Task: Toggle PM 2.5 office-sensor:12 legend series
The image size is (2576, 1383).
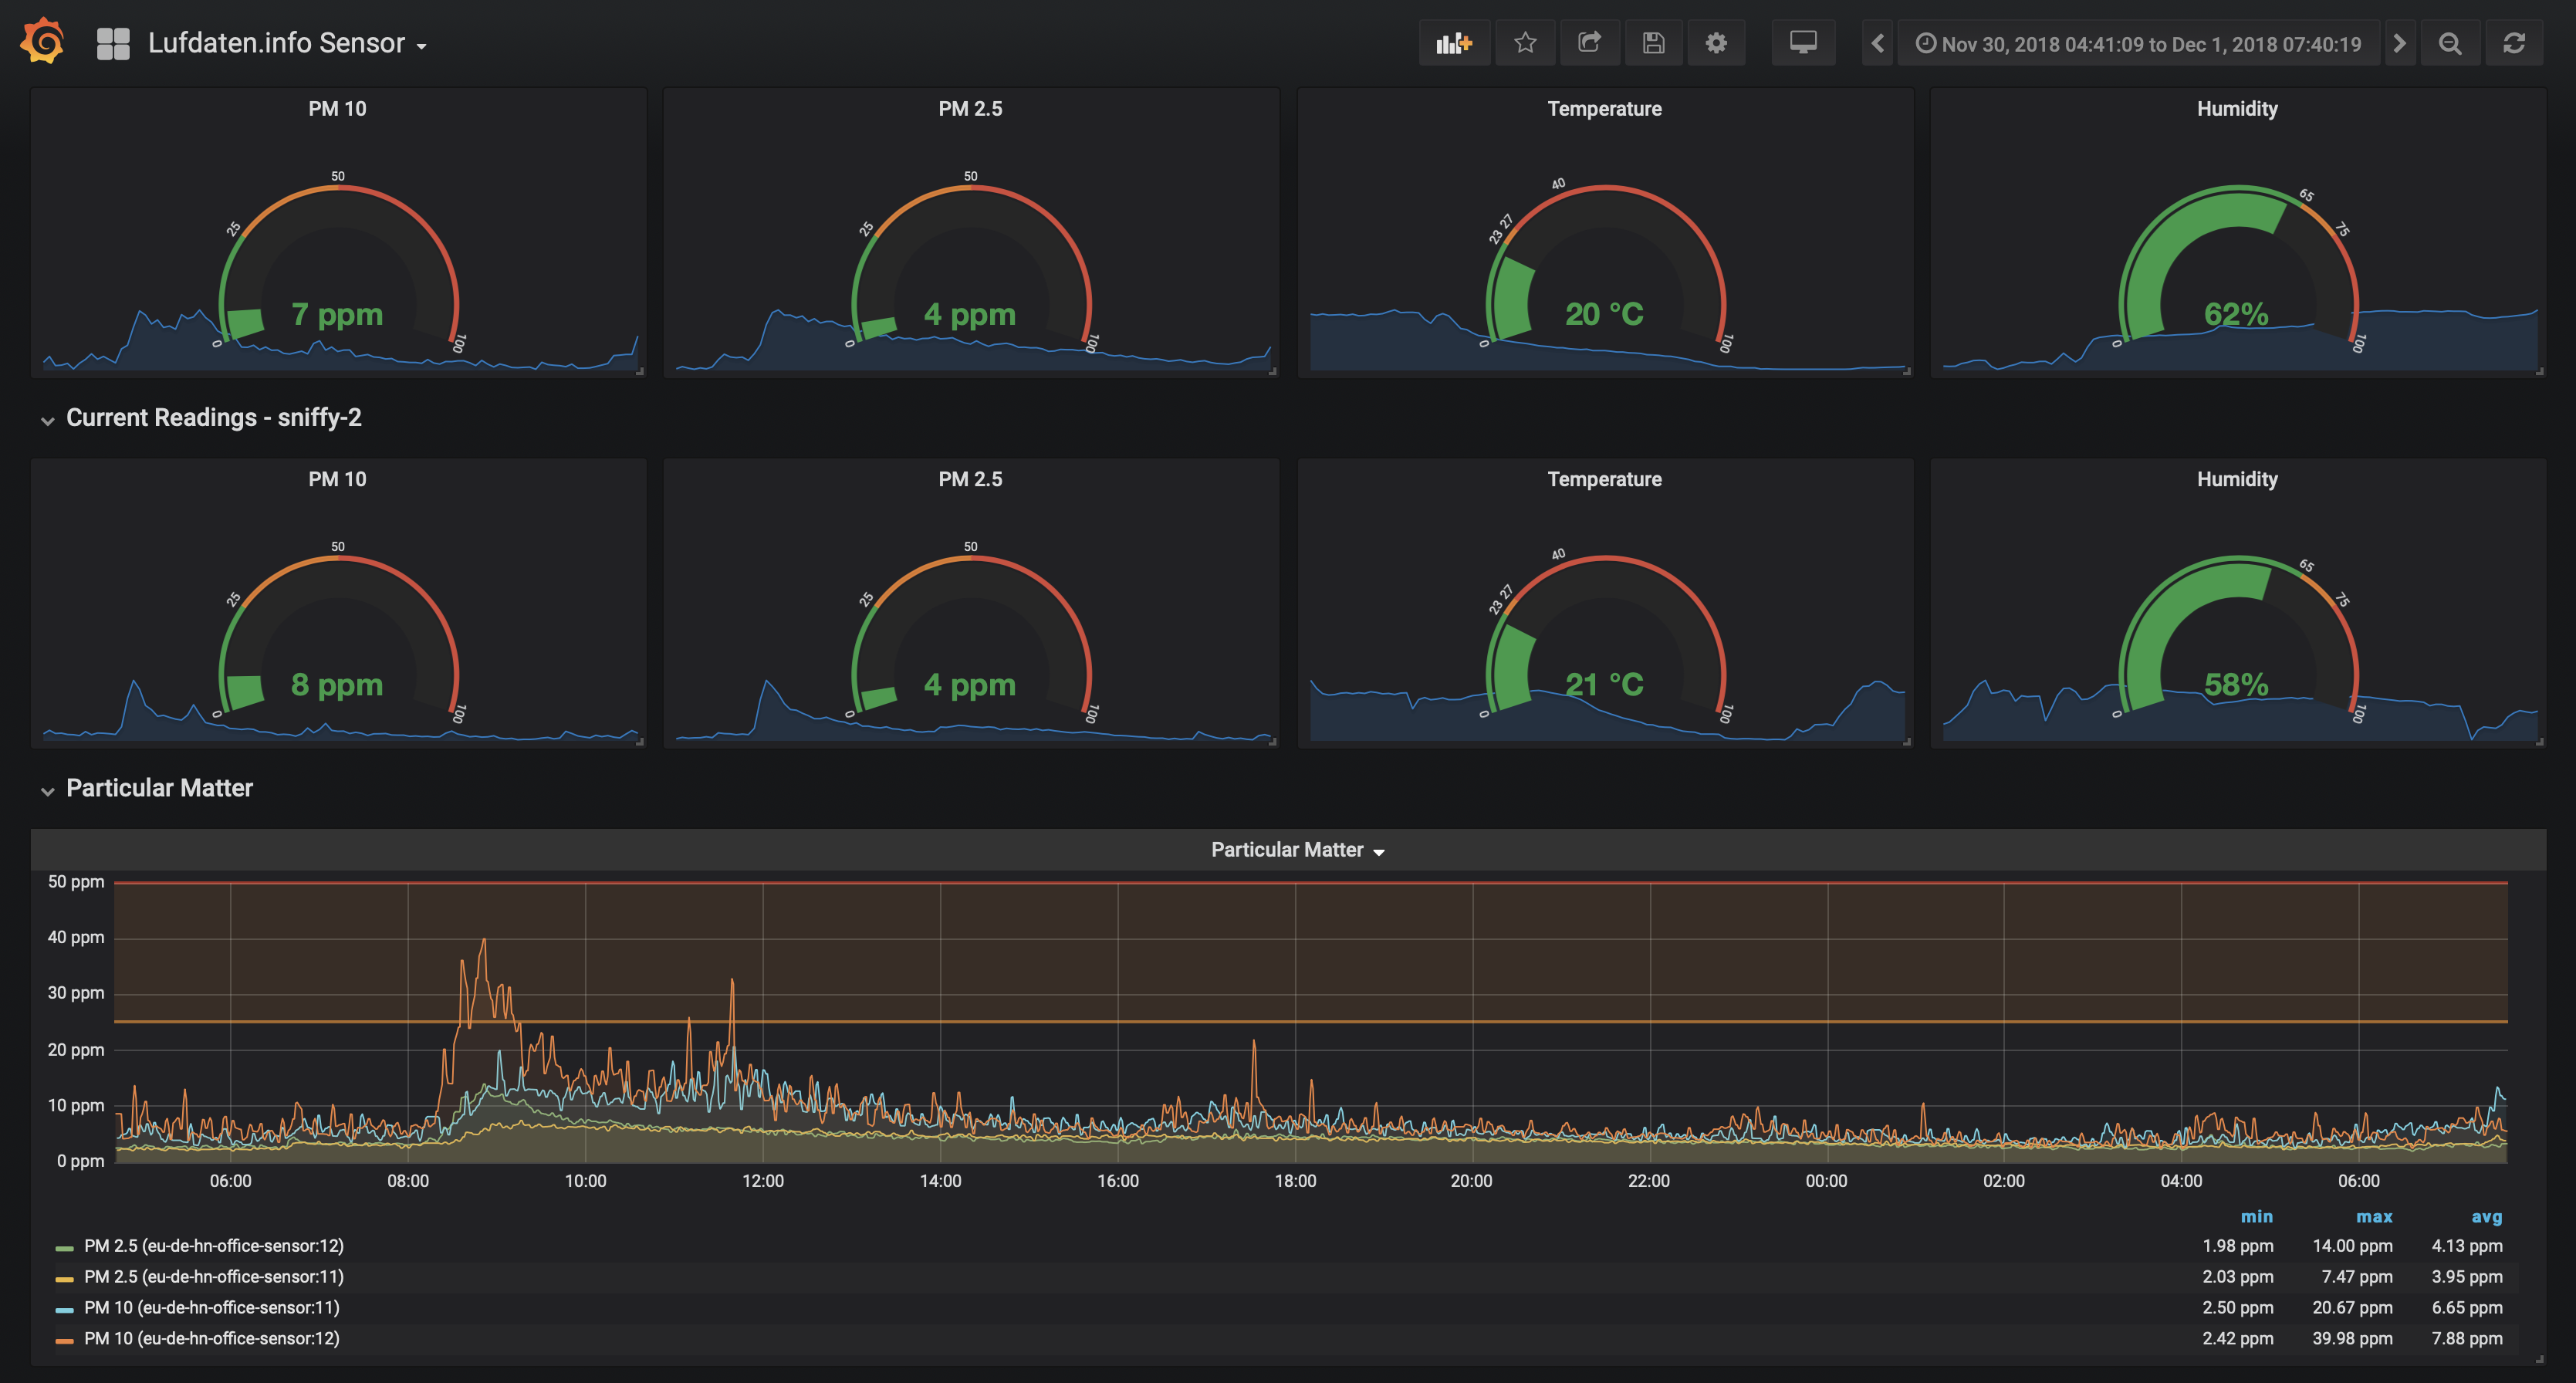Action: click(213, 1246)
